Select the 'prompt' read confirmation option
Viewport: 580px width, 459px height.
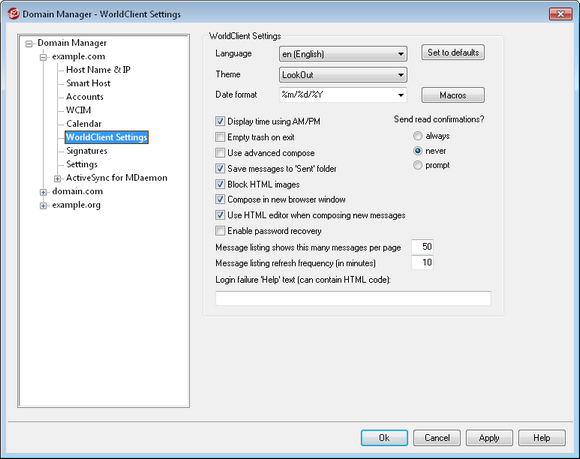[x=418, y=165]
